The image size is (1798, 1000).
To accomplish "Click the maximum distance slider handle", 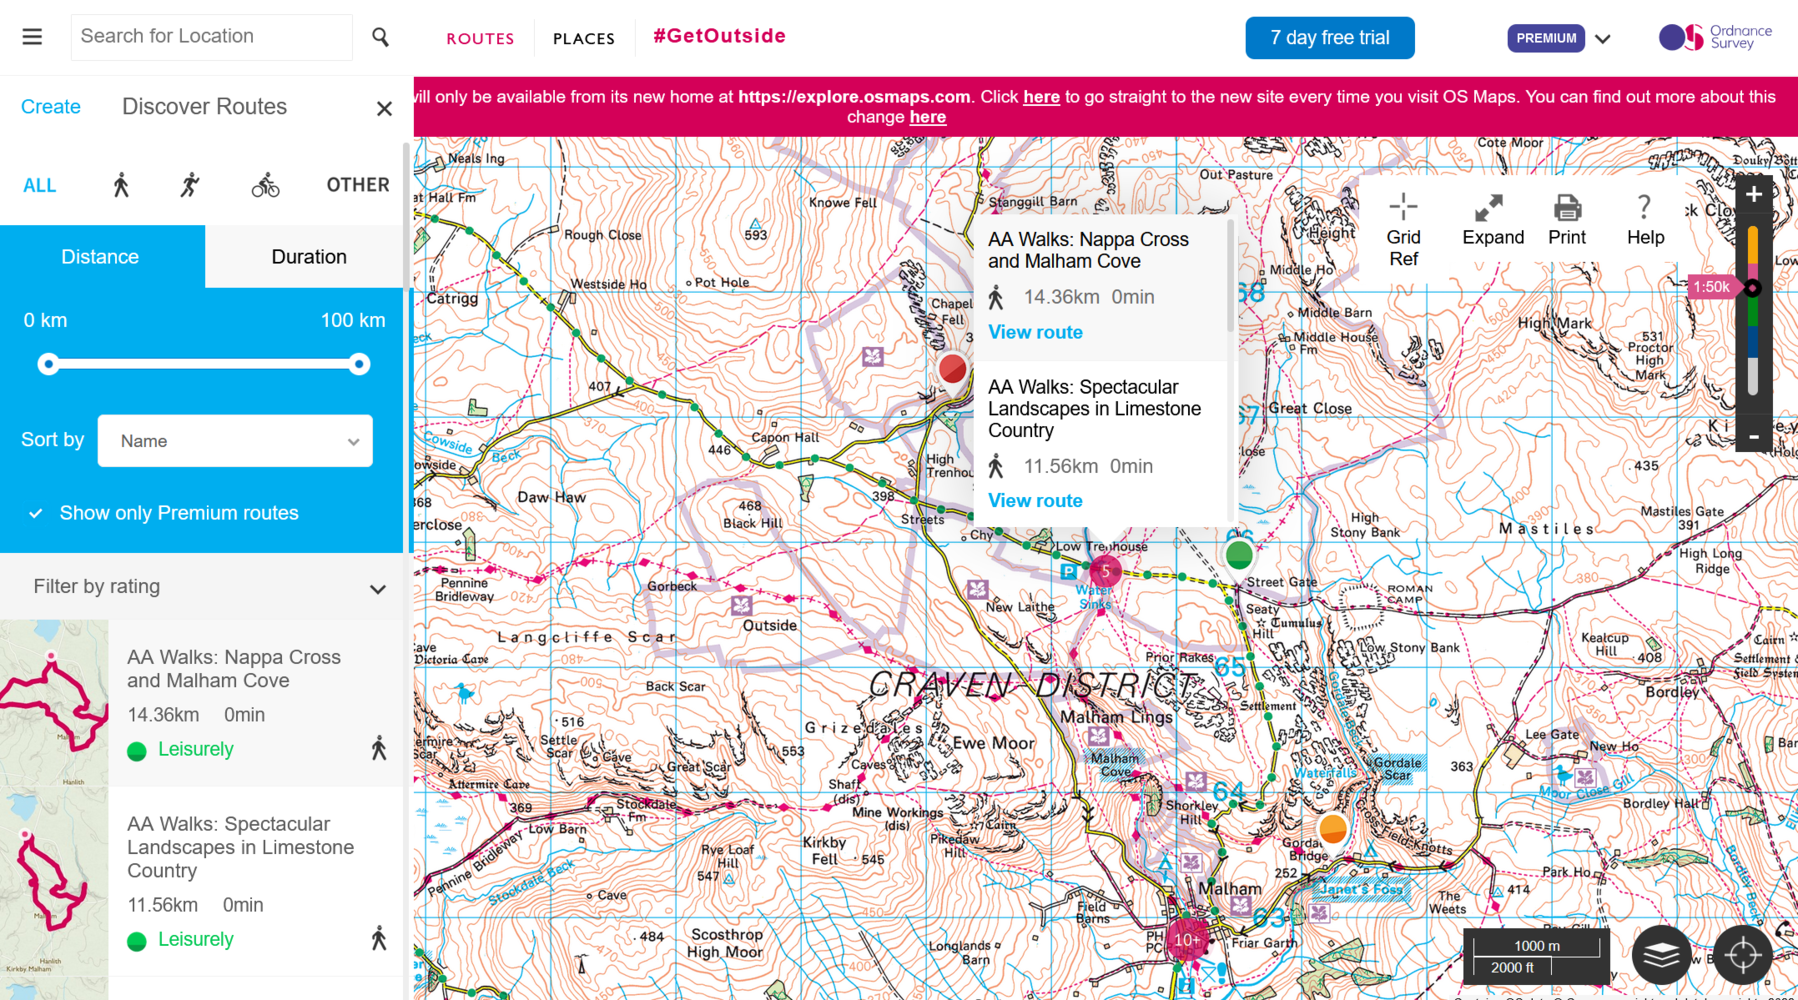I will pos(359,364).
